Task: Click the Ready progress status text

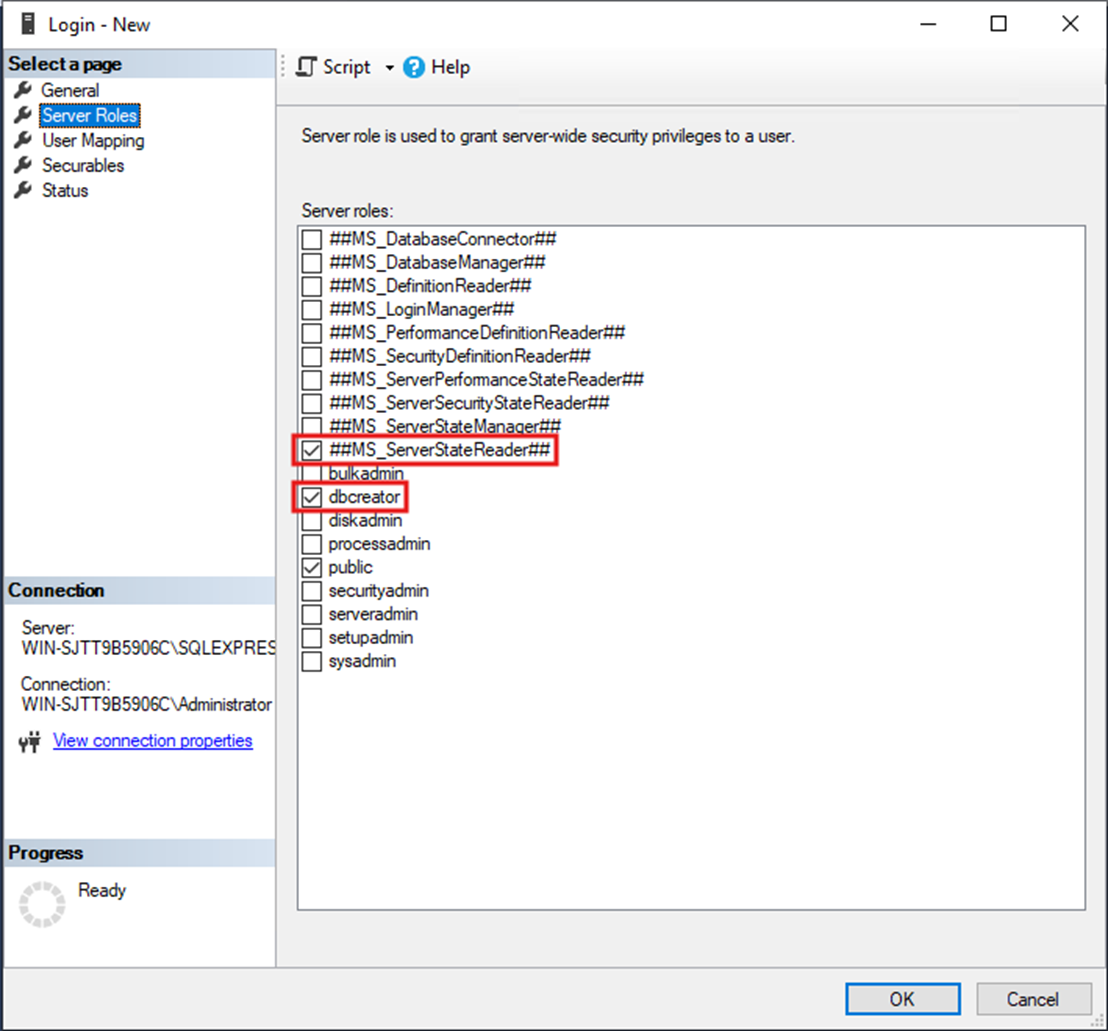Action: [x=102, y=890]
